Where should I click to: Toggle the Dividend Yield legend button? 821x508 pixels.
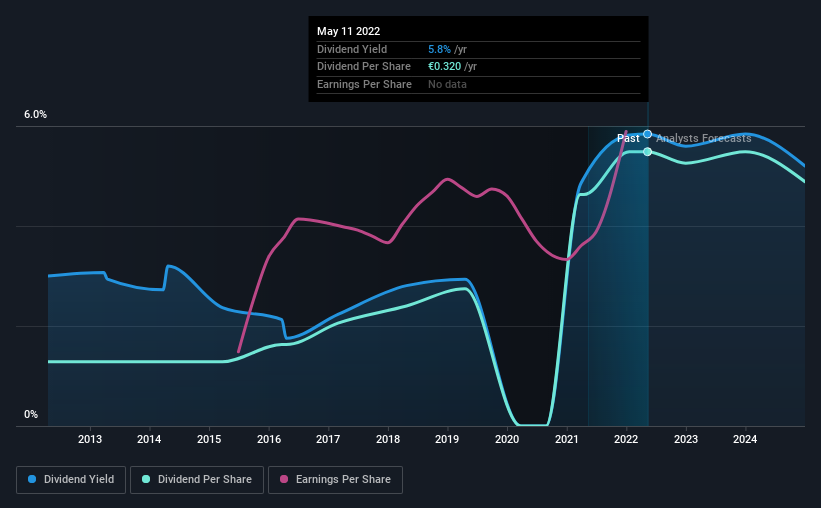coord(71,480)
